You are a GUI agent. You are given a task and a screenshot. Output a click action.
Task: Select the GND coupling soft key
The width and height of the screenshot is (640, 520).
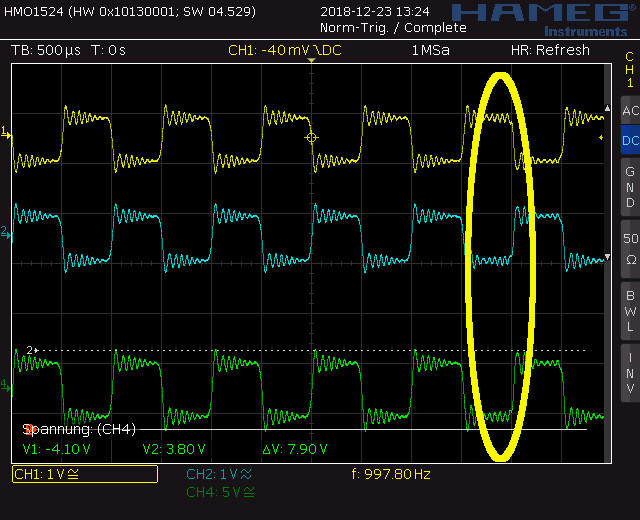(630, 187)
